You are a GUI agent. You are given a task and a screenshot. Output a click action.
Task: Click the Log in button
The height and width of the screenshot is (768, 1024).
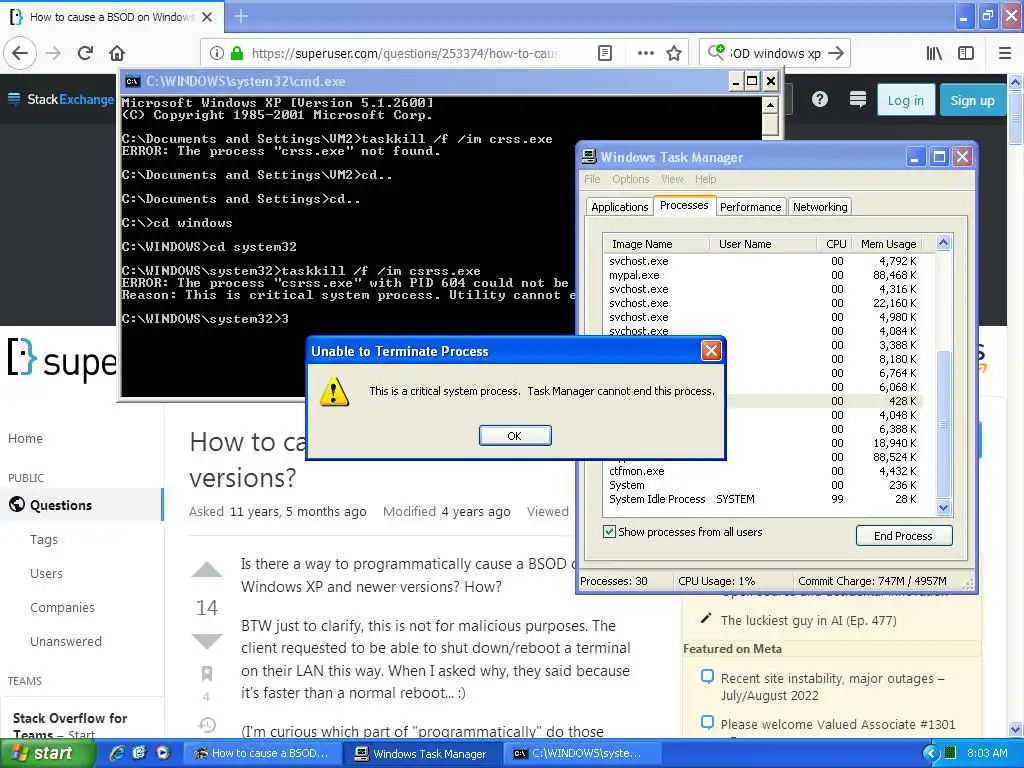click(905, 100)
